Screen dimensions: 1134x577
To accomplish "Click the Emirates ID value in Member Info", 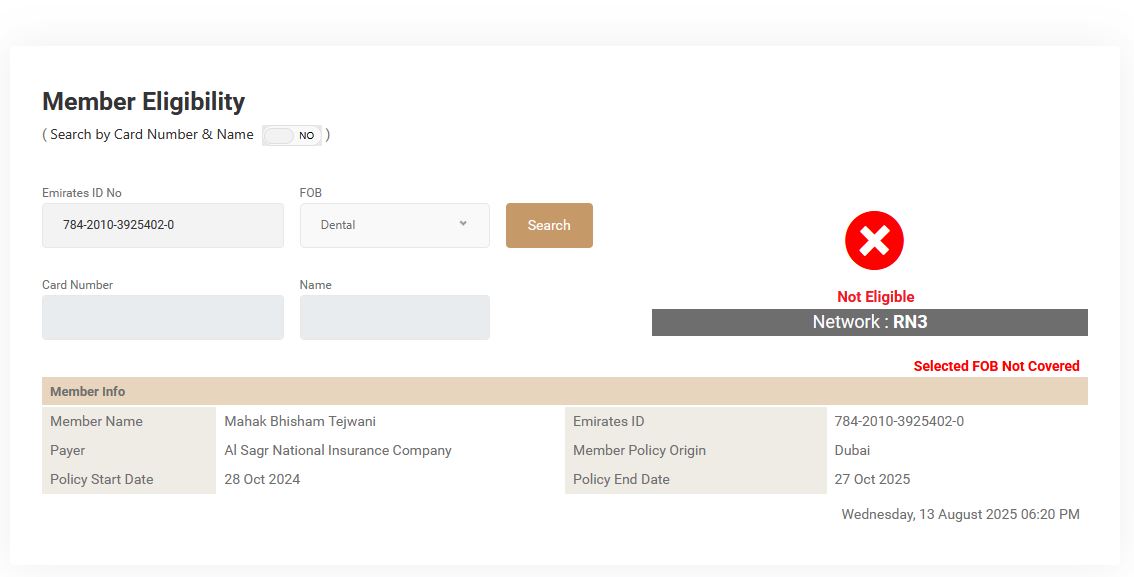I will click(x=899, y=421).
